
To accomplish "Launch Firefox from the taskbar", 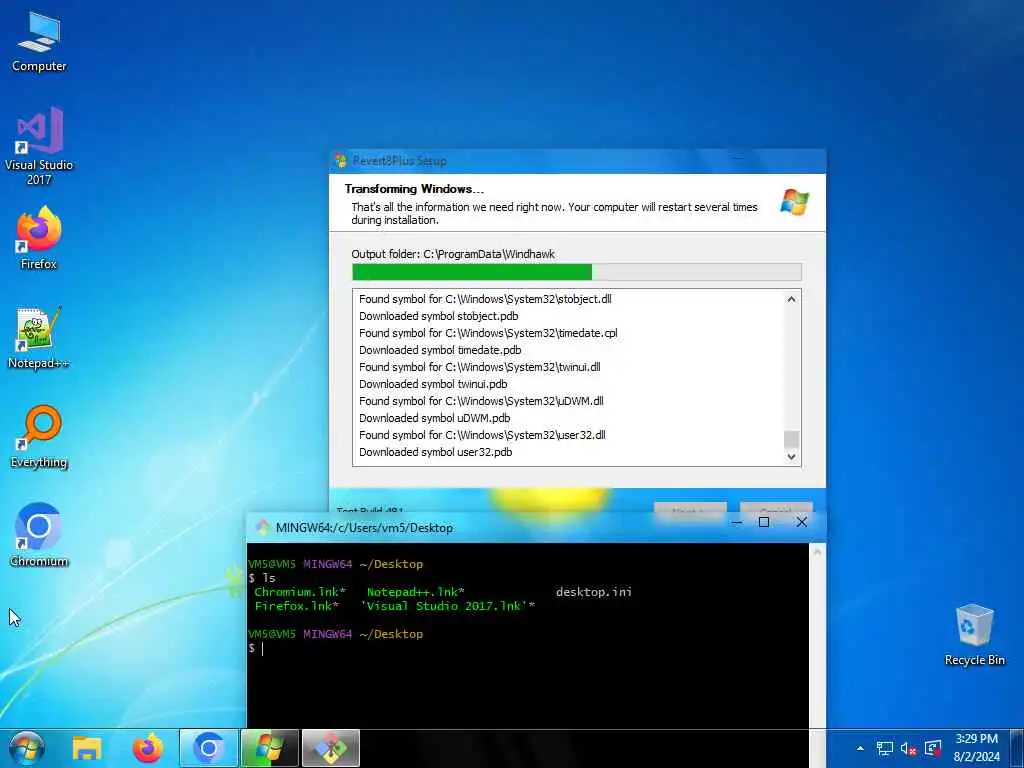I will coord(148,748).
